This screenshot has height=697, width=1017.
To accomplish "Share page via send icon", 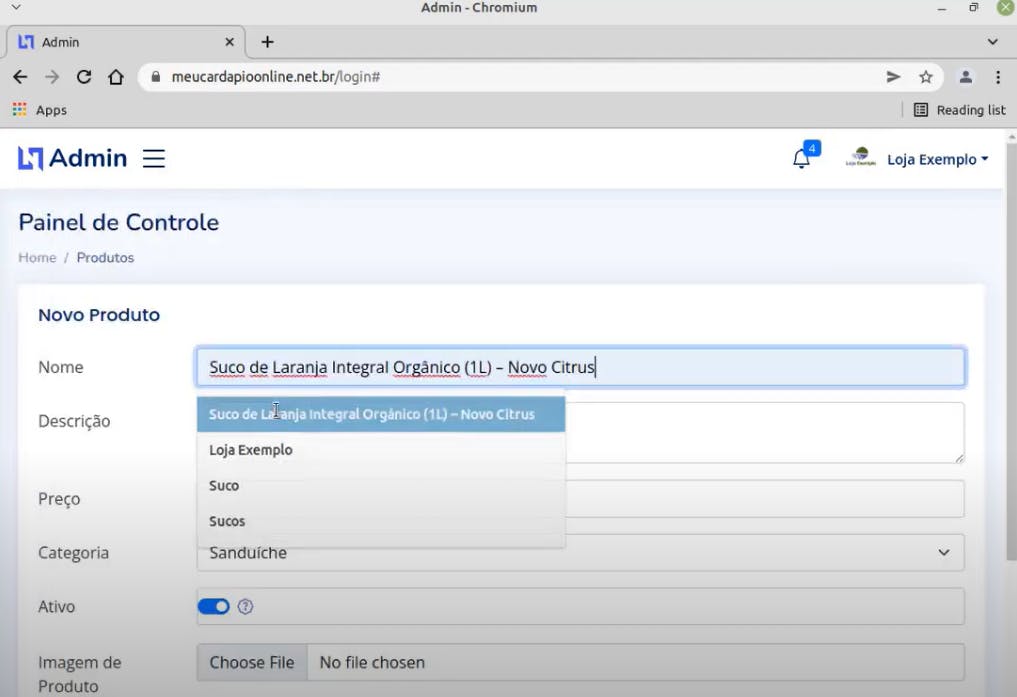I will pyautogui.click(x=893, y=77).
